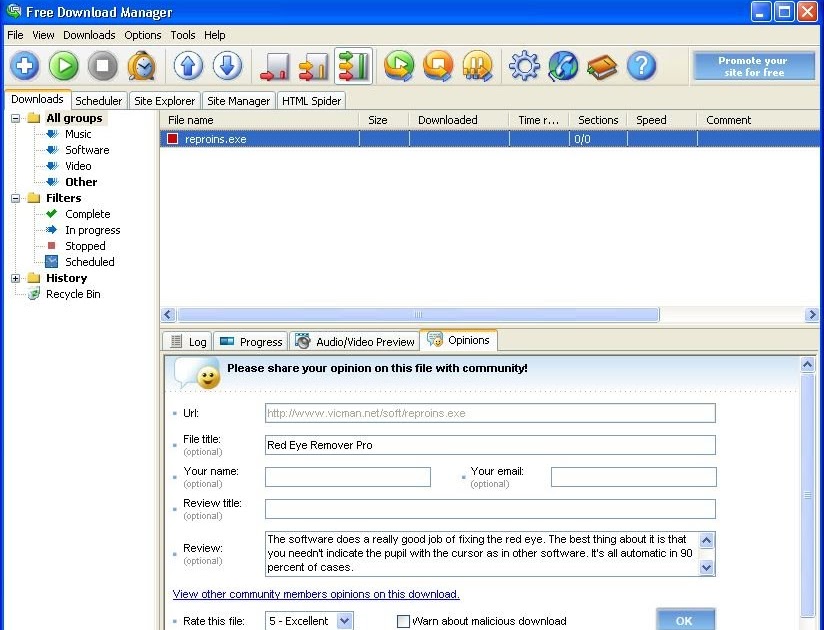
Task: Click the globe dial-up connection icon
Action: [563, 66]
